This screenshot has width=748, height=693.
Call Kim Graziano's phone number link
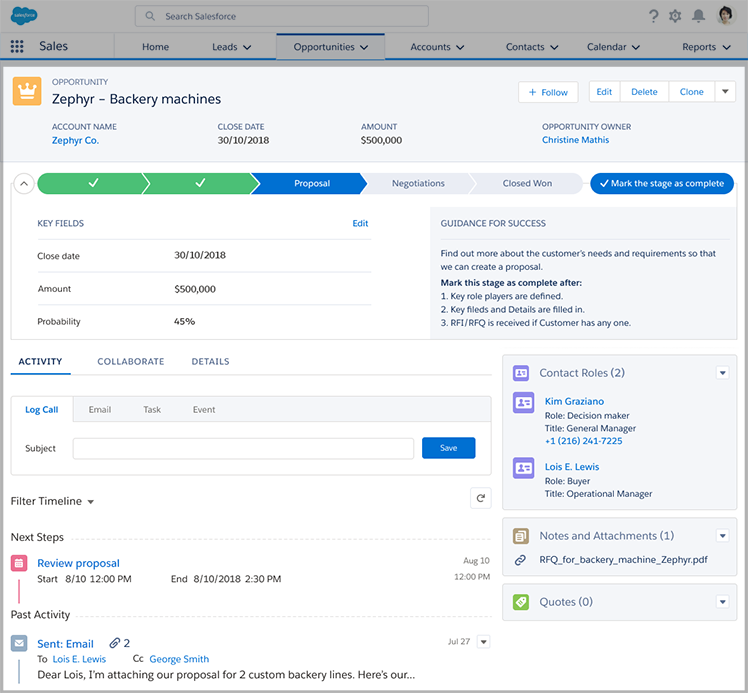(x=583, y=441)
